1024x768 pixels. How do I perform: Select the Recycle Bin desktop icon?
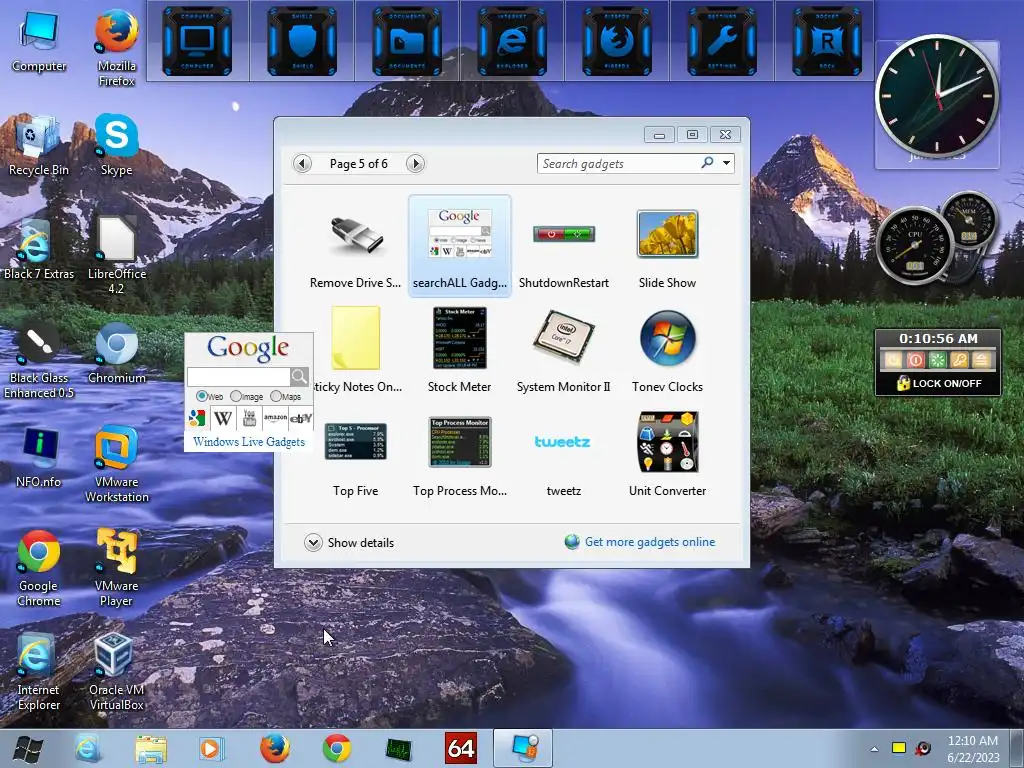(39, 145)
